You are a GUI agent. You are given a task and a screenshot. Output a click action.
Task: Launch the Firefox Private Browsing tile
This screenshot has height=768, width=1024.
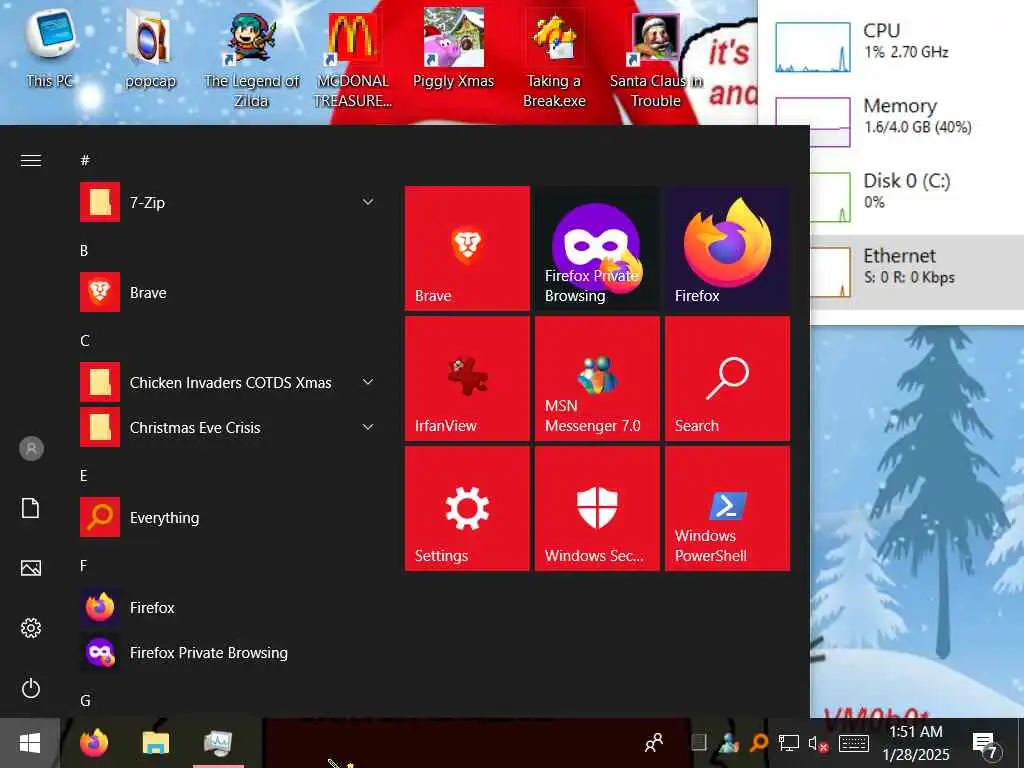[597, 248]
